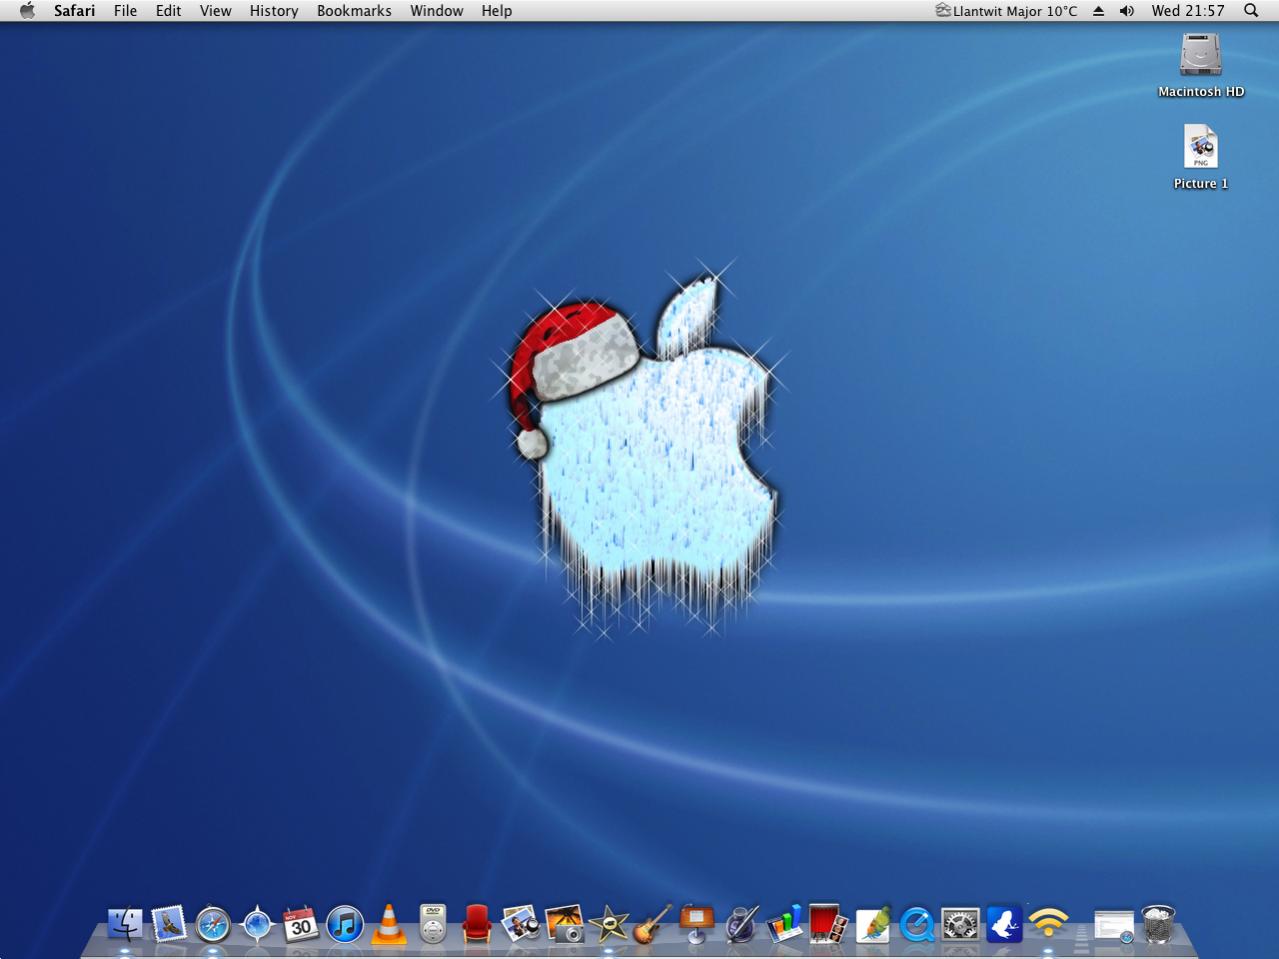Screen dimensions: 1279x959
Task: Open iCal calendar showing 30
Action: point(301,924)
